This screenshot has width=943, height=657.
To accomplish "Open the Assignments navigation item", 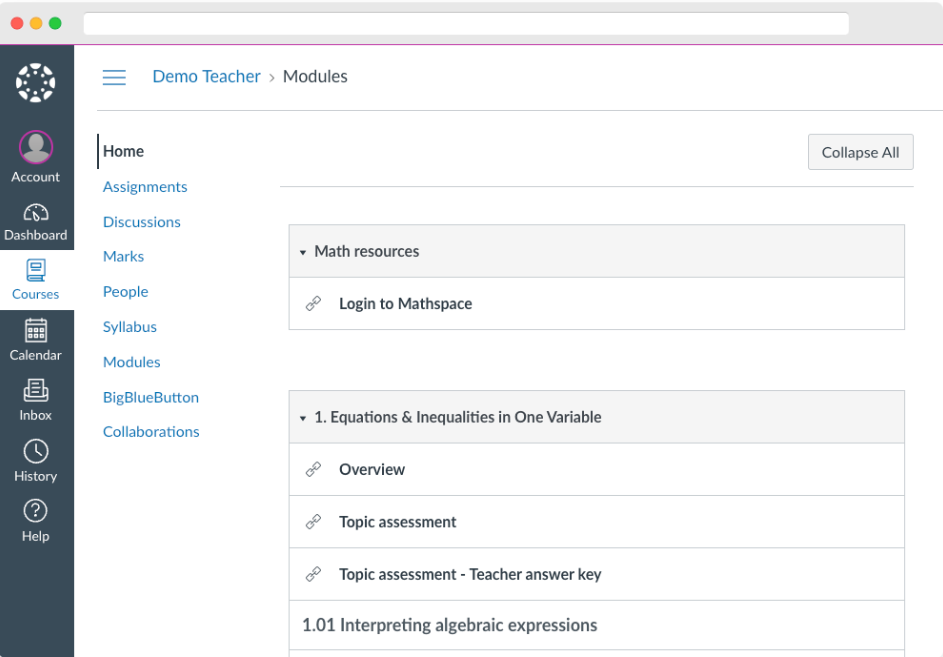I will click(x=145, y=187).
